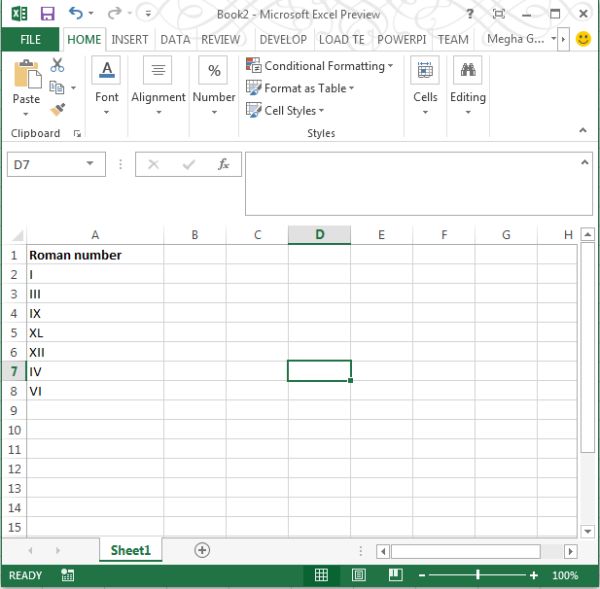
Task: Undo the last action
Action: point(75,13)
